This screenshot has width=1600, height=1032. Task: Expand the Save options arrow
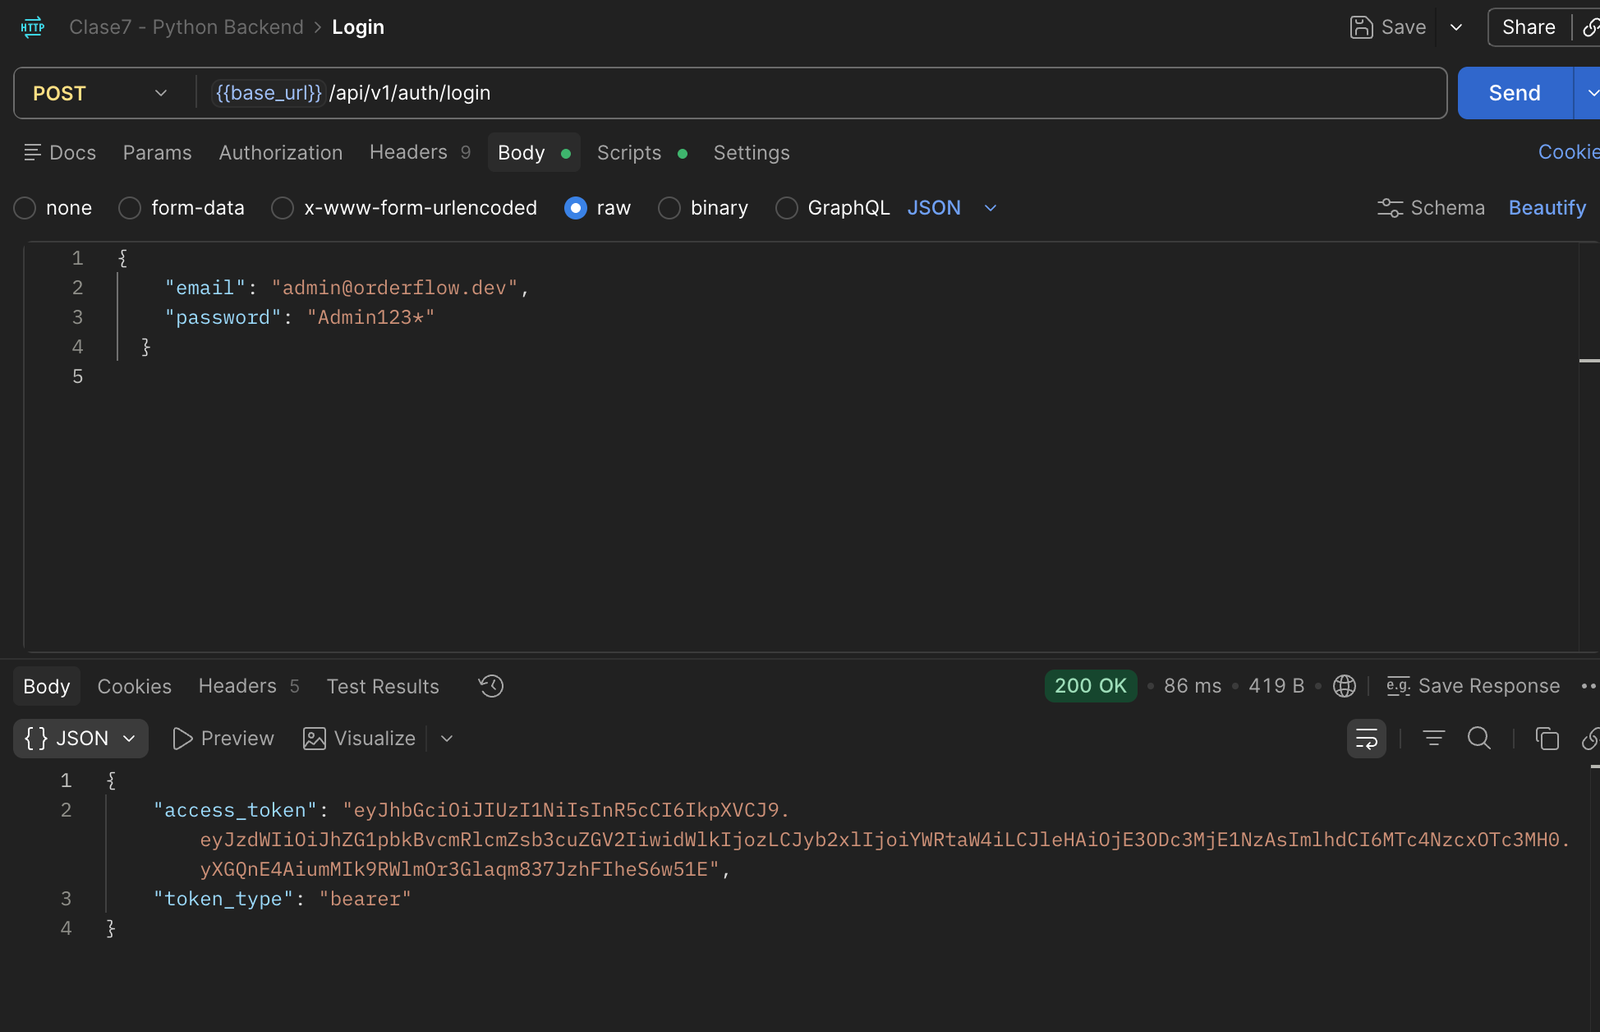1456,27
